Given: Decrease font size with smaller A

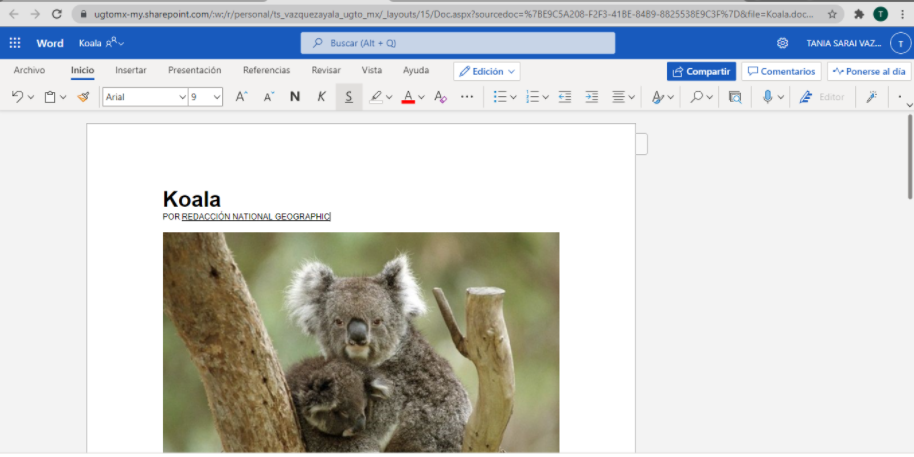Looking at the screenshot, I should click(x=268, y=97).
